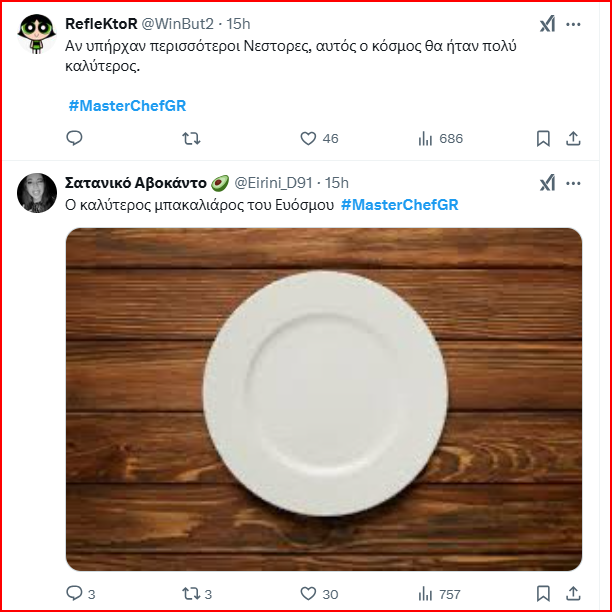Viewport: 612px width, 612px height.
Task: Share RefleKtoR's tweet
Action: [574, 138]
